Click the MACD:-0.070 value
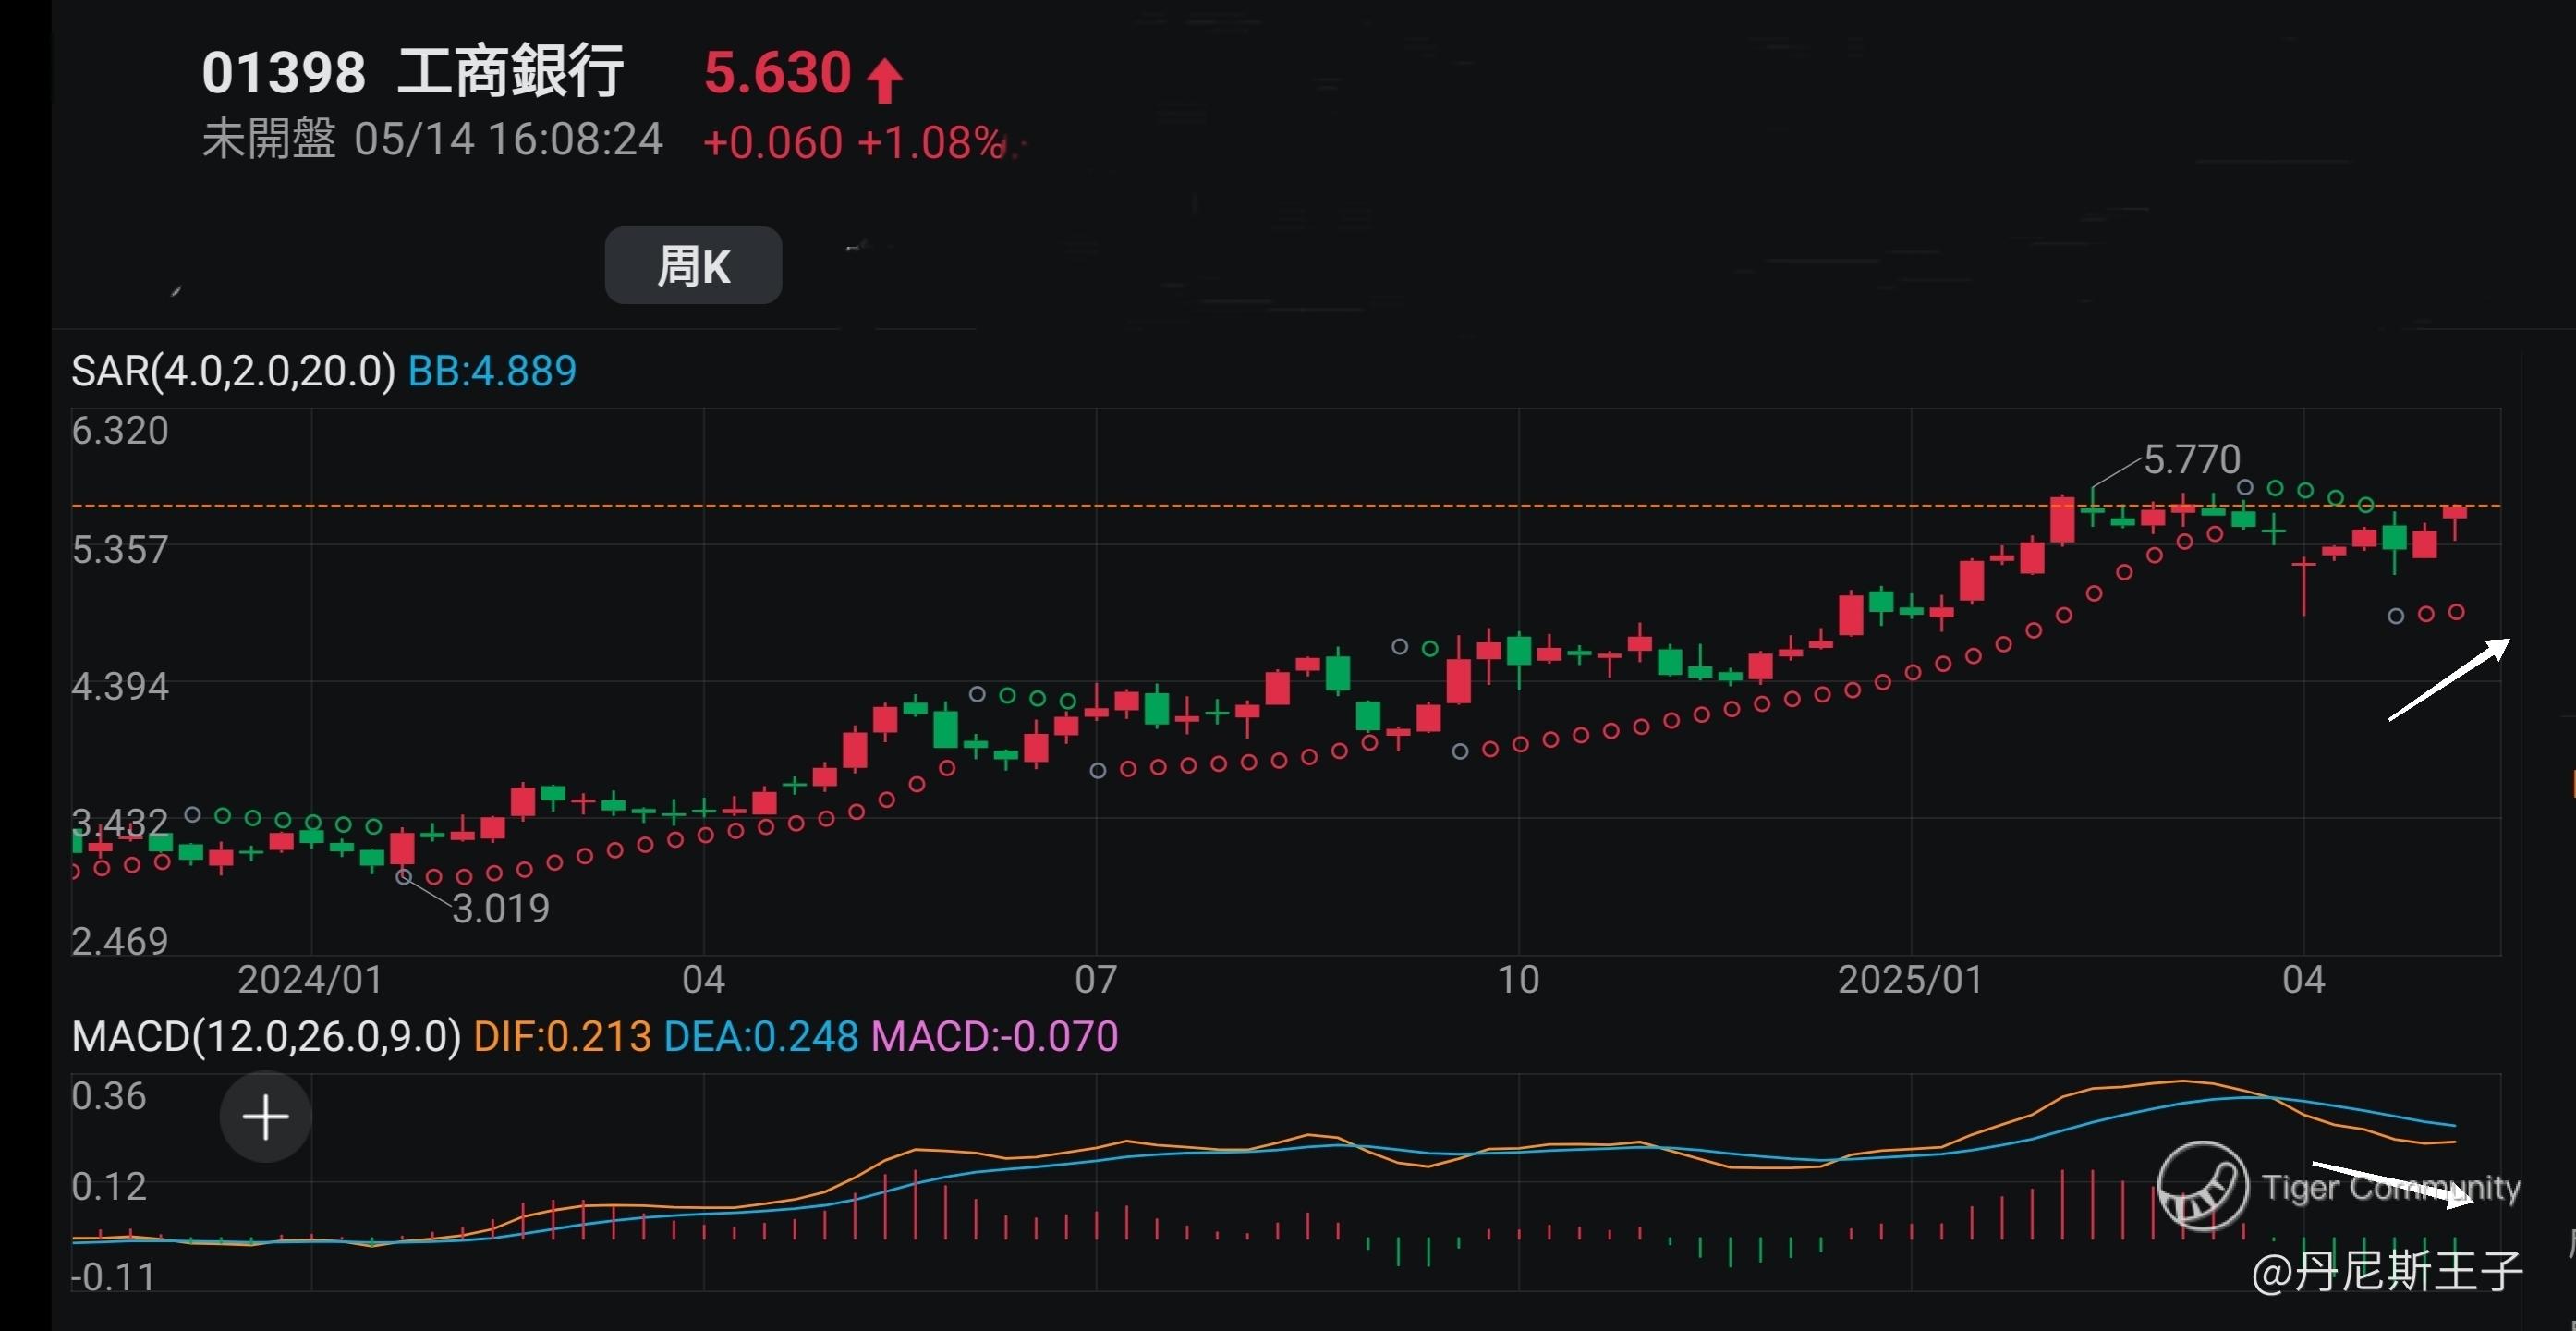 (994, 1036)
